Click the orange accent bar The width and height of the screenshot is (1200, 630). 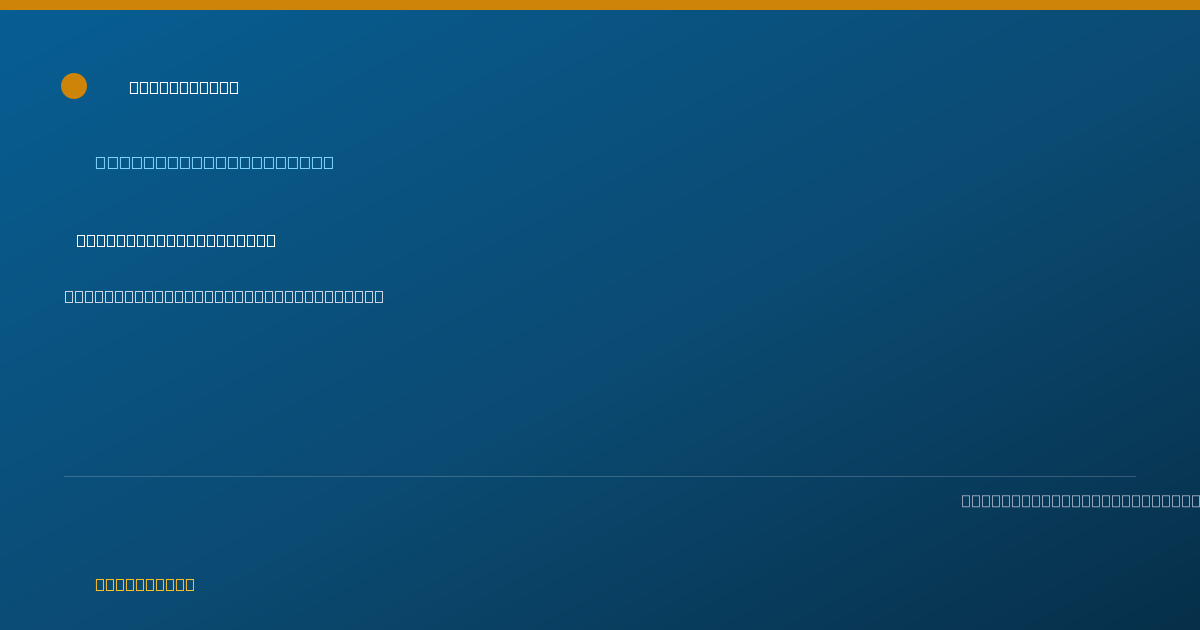click(x=600, y=5)
